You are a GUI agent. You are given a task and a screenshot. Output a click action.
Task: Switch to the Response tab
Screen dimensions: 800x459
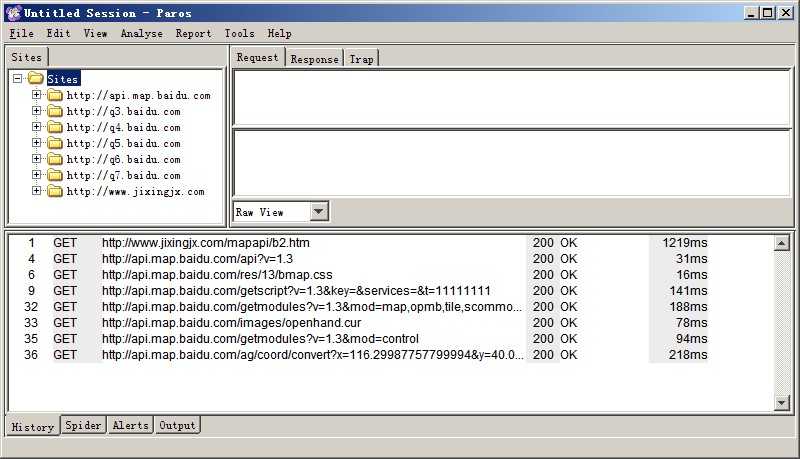(314, 59)
